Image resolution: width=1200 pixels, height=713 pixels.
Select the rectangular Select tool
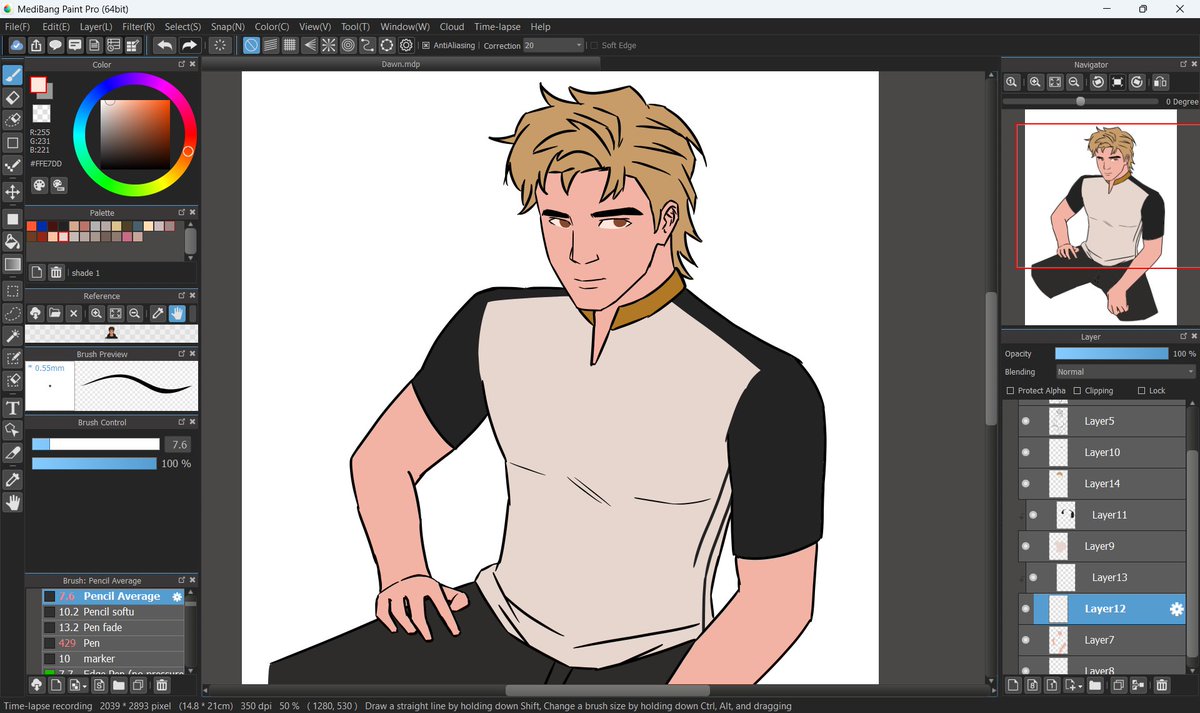tap(12, 291)
